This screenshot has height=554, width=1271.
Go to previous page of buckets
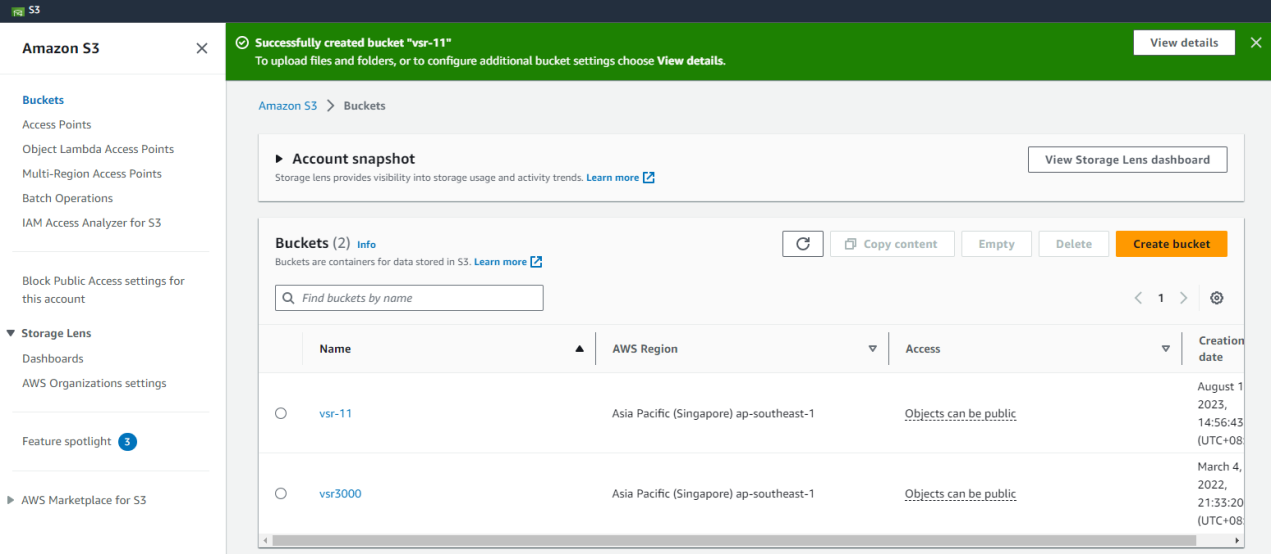click(x=1138, y=298)
